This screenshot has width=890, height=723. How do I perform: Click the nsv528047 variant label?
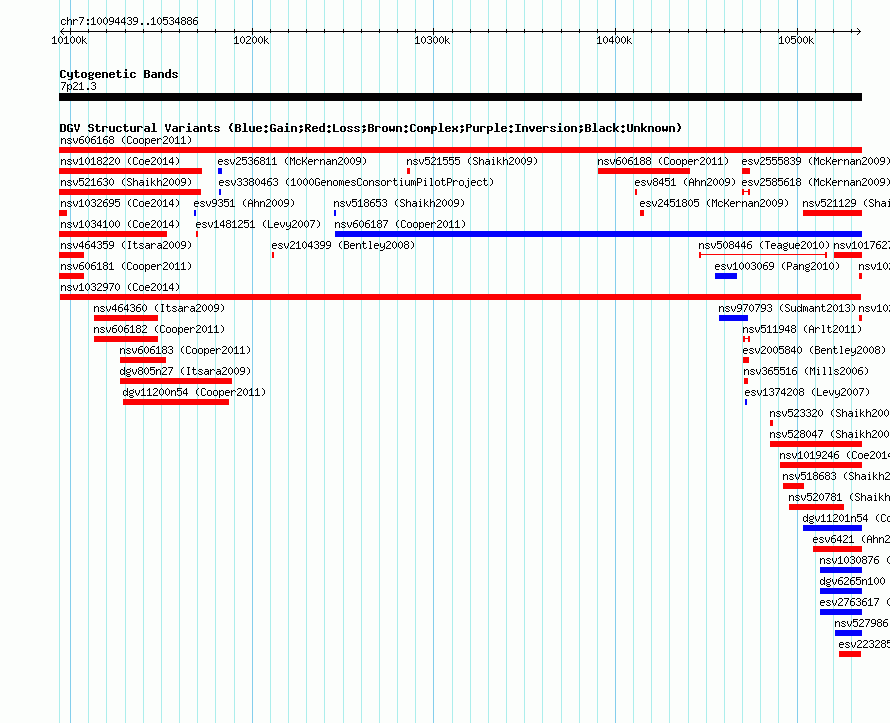click(x=829, y=434)
